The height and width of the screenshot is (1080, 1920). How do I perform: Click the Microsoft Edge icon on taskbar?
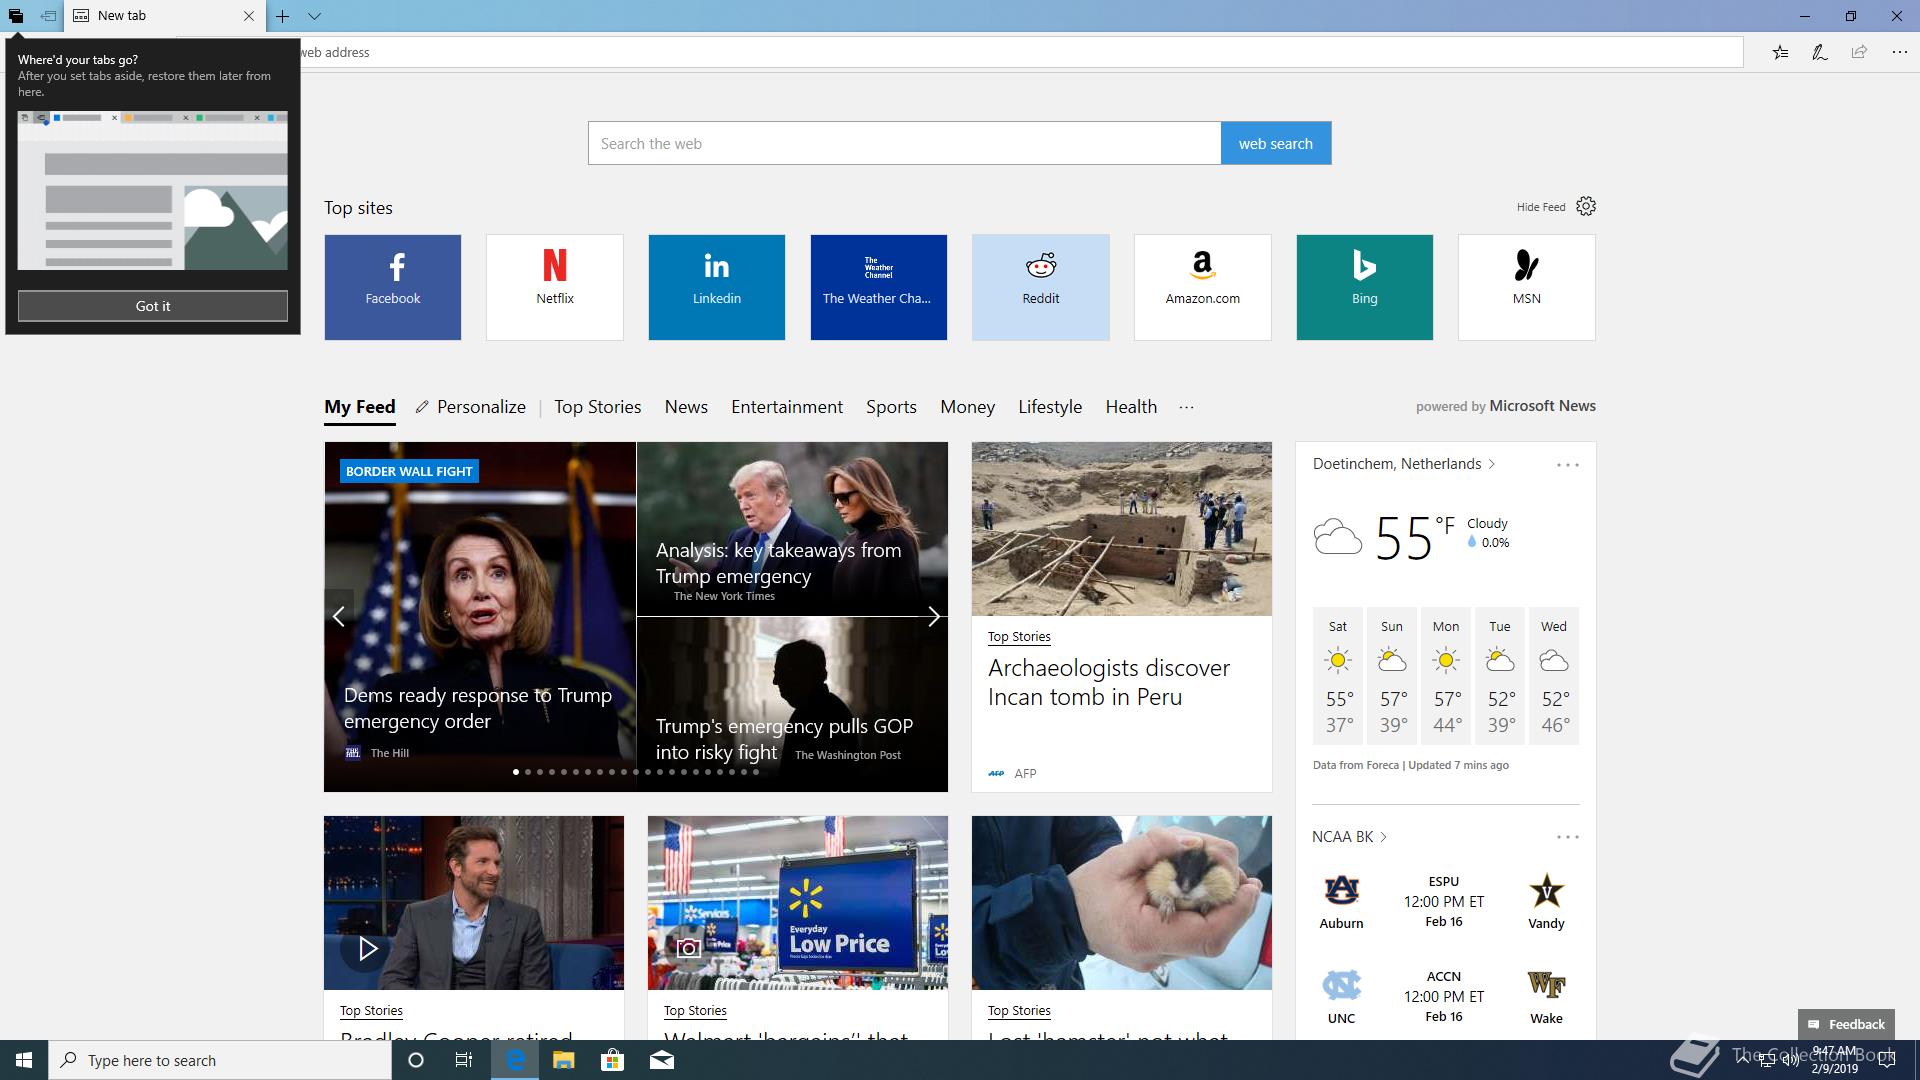click(515, 1060)
